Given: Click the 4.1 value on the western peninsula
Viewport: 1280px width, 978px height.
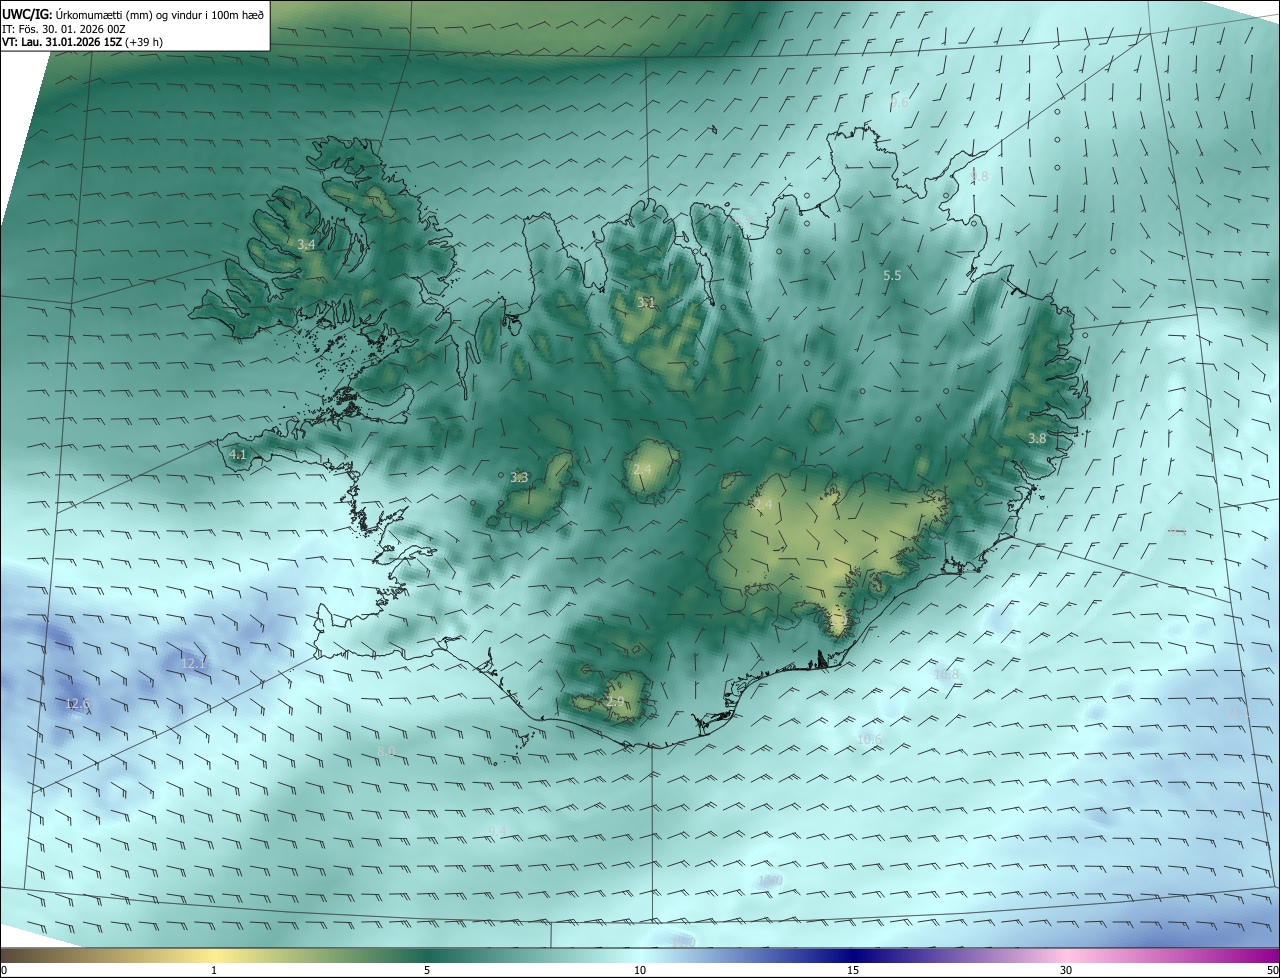Looking at the screenshot, I should pyautogui.click(x=237, y=454).
